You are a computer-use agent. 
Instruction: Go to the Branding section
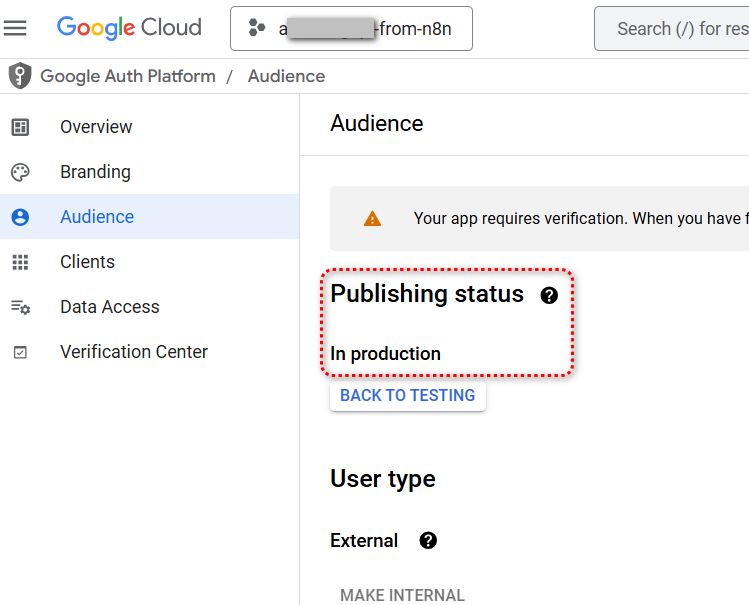[150, 172]
